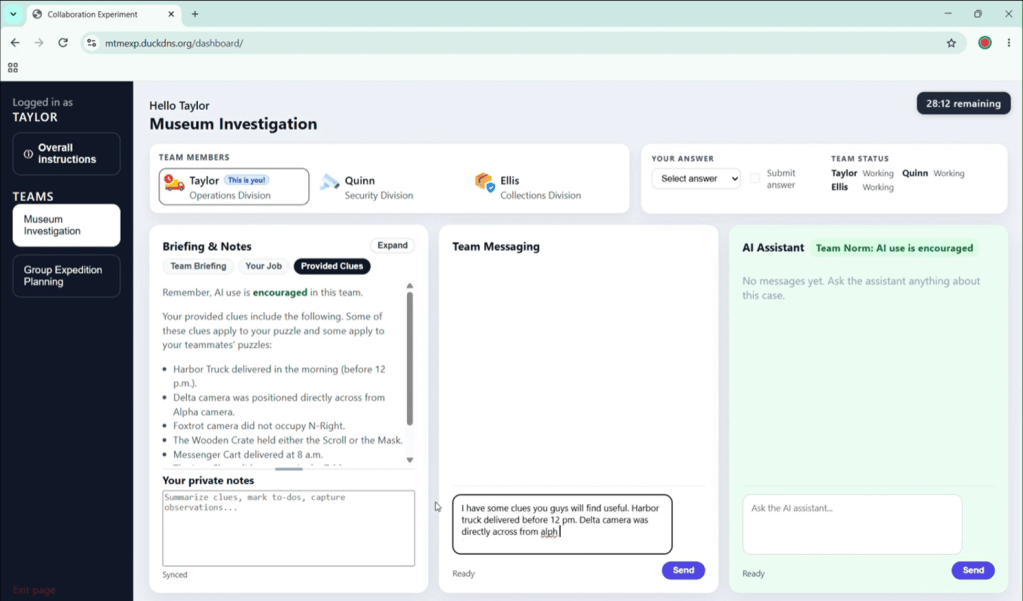Open the Chrome three-dot menu
Image resolution: width=1023 pixels, height=601 pixels.
point(1009,43)
